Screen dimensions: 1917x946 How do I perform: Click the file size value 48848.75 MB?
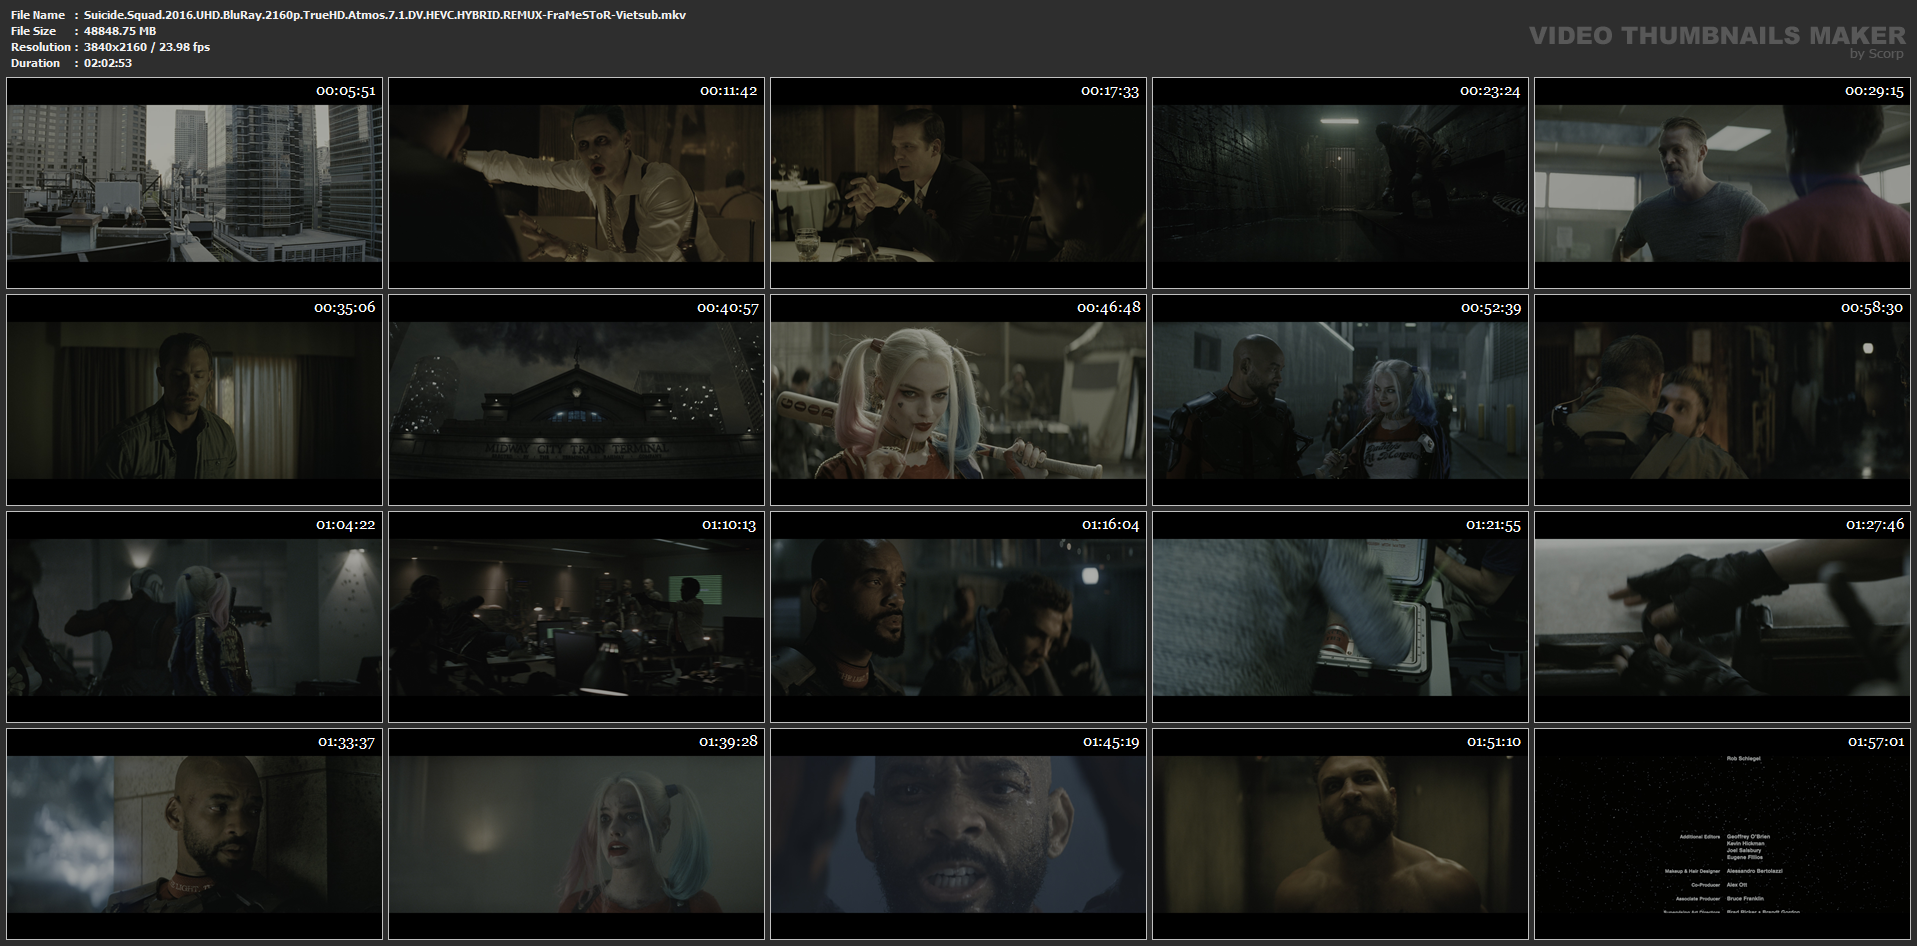point(120,31)
